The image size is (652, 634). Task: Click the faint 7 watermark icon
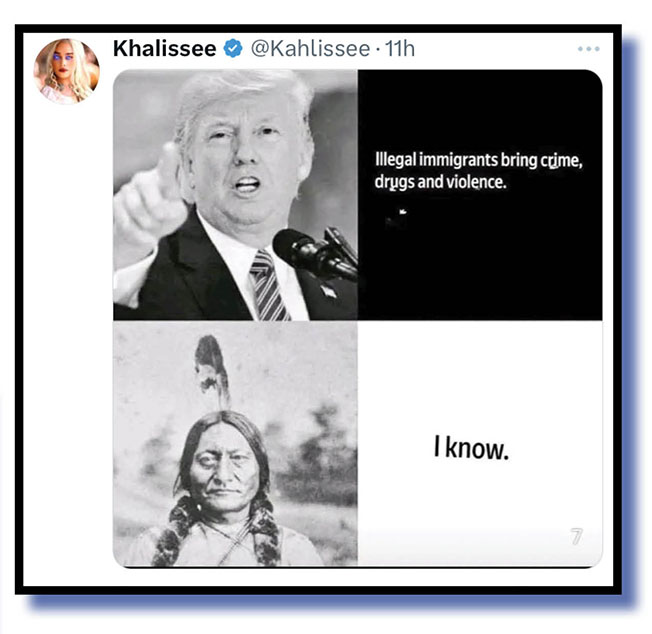576,537
